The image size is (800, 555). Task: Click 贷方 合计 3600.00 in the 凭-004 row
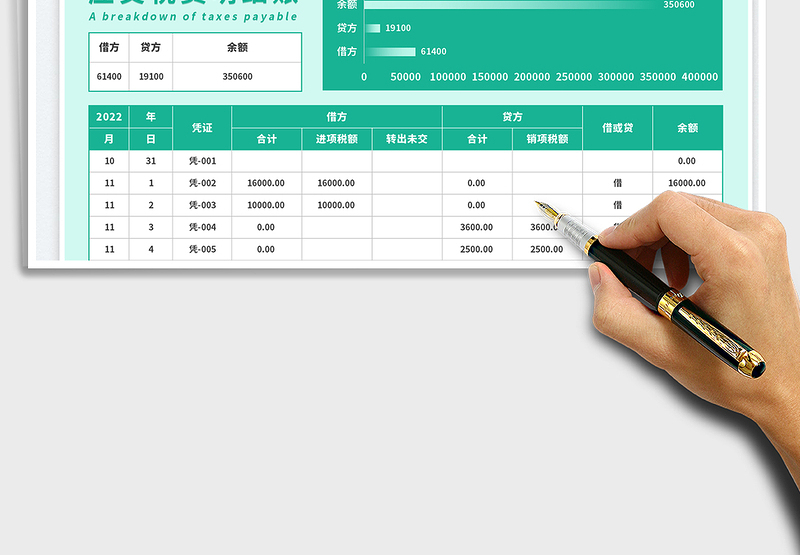coord(477,227)
